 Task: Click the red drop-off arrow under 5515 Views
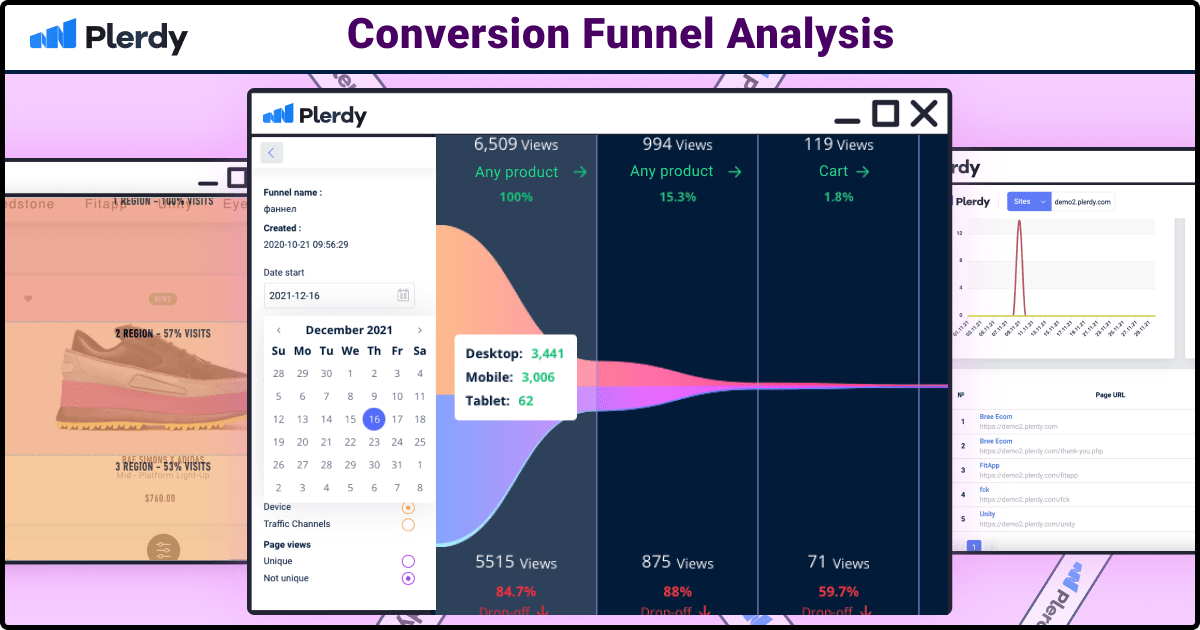542,611
